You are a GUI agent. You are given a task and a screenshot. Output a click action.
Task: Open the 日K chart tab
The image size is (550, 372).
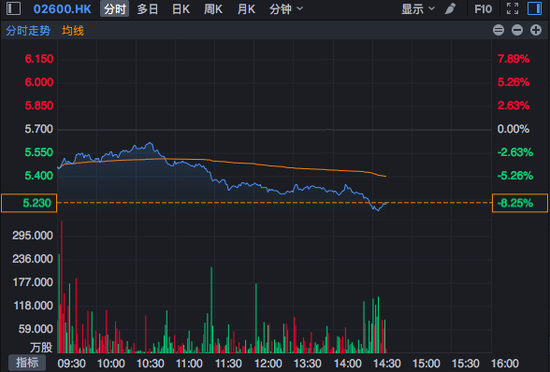pos(181,9)
